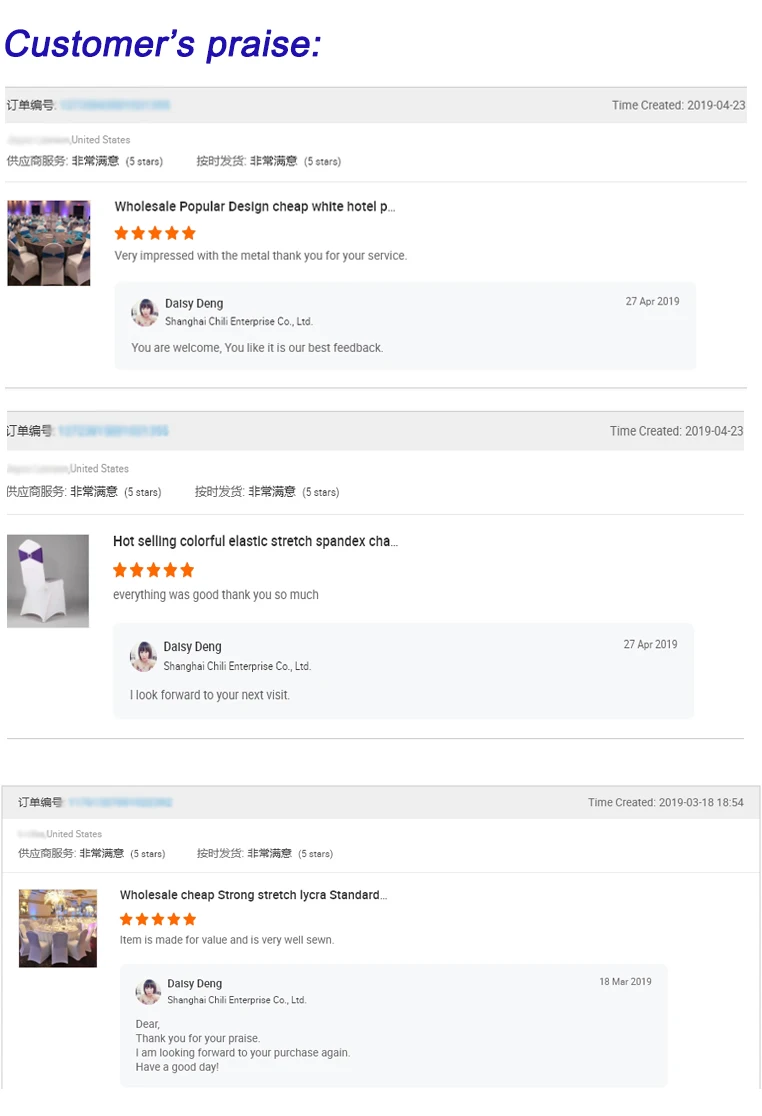Click the orange stars under 'Wholesale Popular Design'
This screenshot has width=762, height=1116.
click(155, 233)
